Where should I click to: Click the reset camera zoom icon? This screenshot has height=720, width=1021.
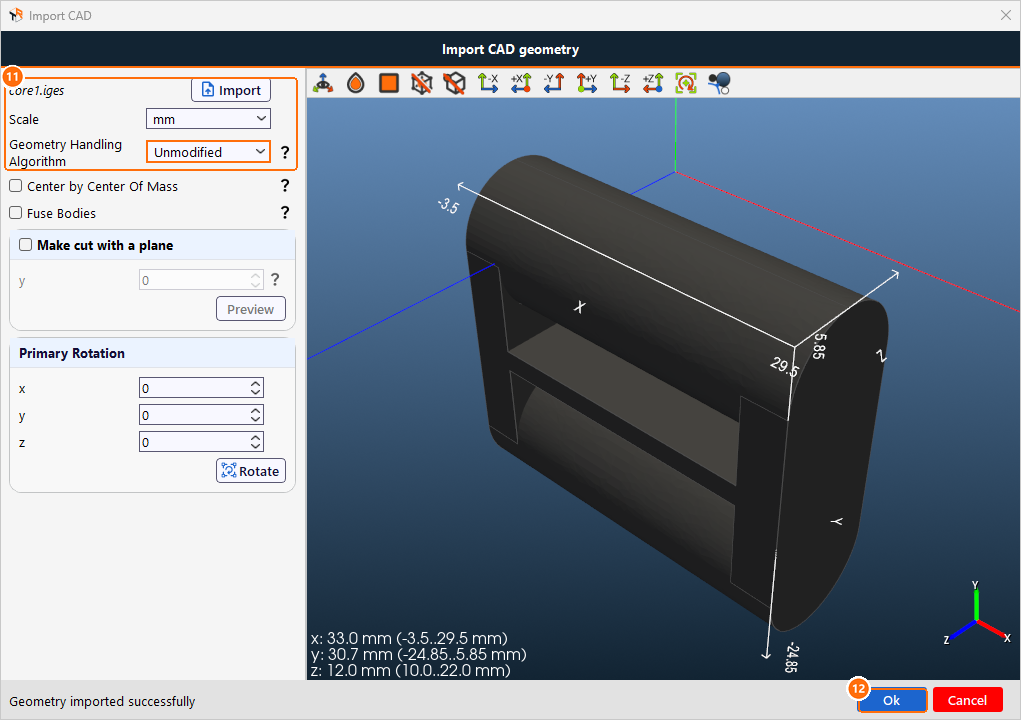coord(686,83)
